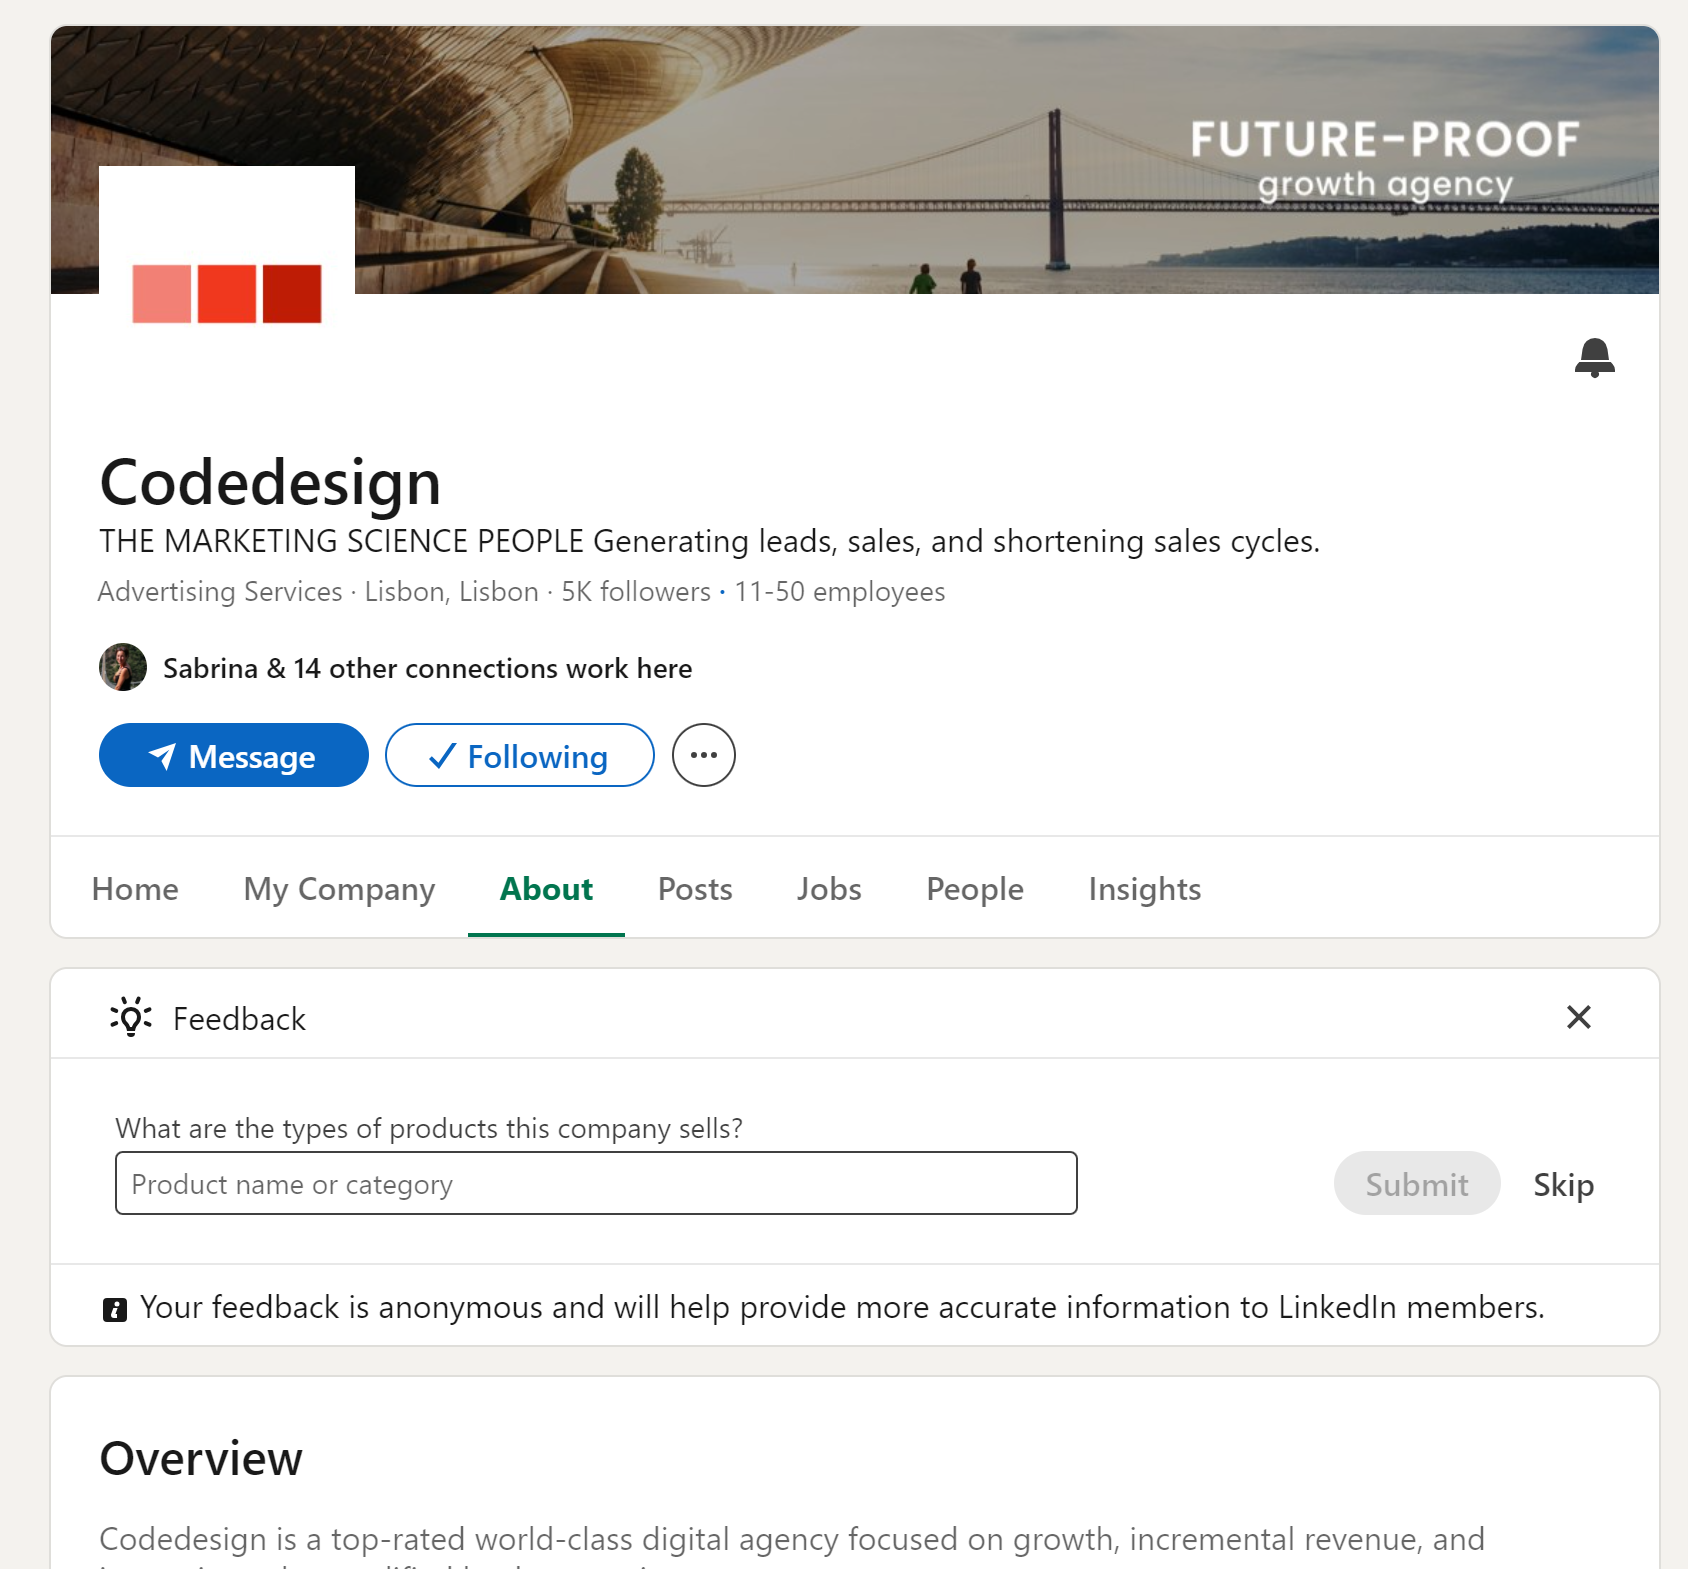1688x1569 pixels.
Task: Select the About tab
Action: coord(546,889)
